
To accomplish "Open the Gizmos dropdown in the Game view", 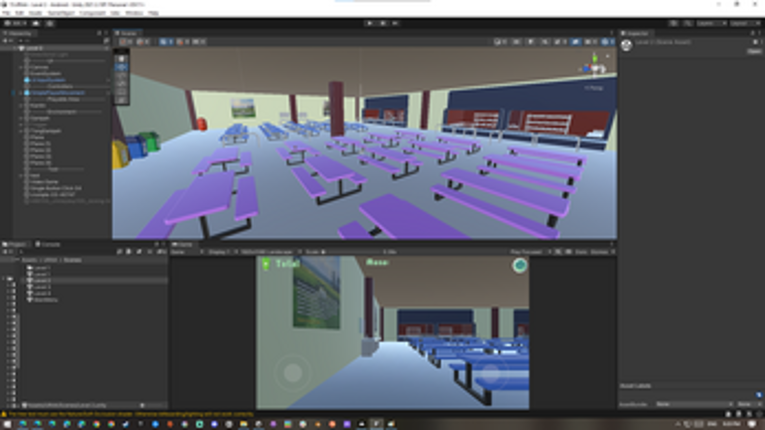I will pyautogui.click(x=602, y=252).
